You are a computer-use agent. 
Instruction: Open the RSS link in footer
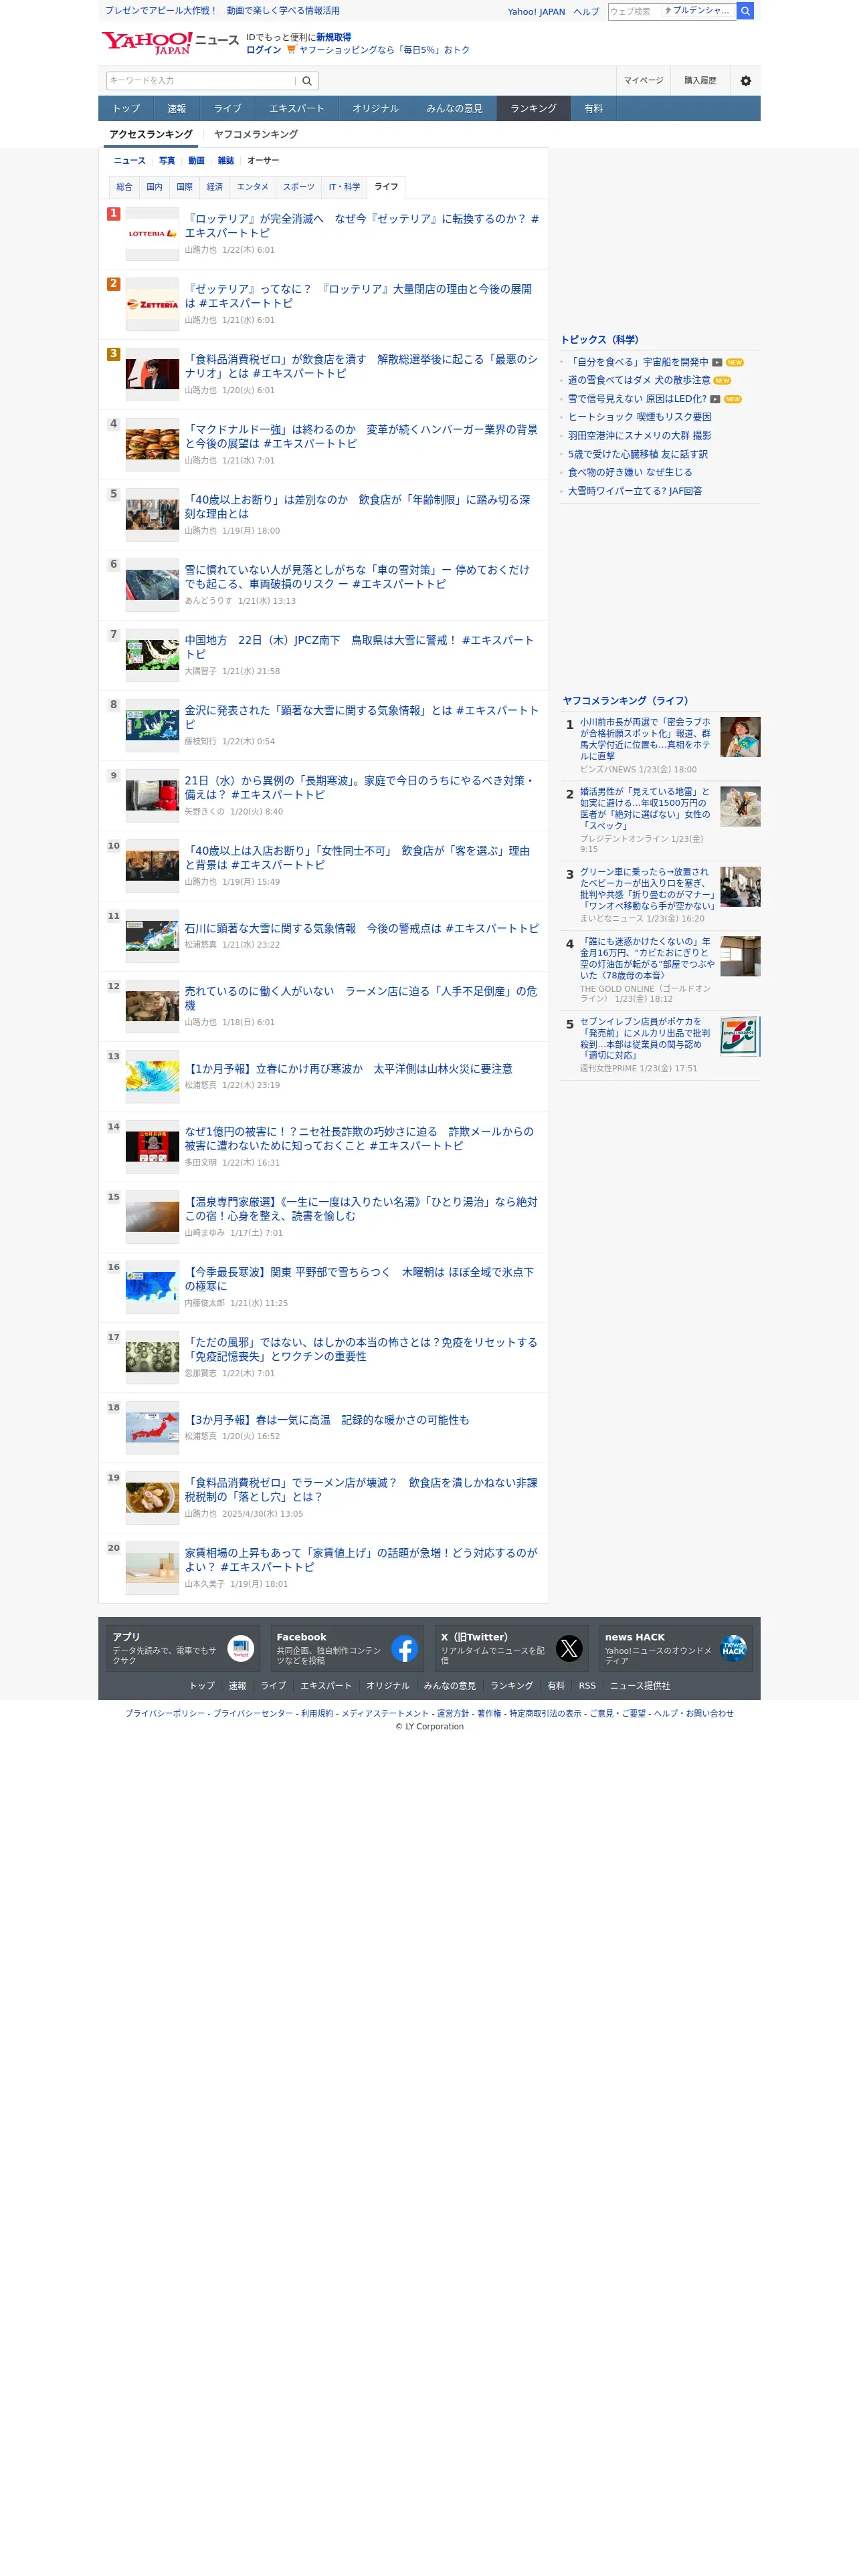(587, 1686)
